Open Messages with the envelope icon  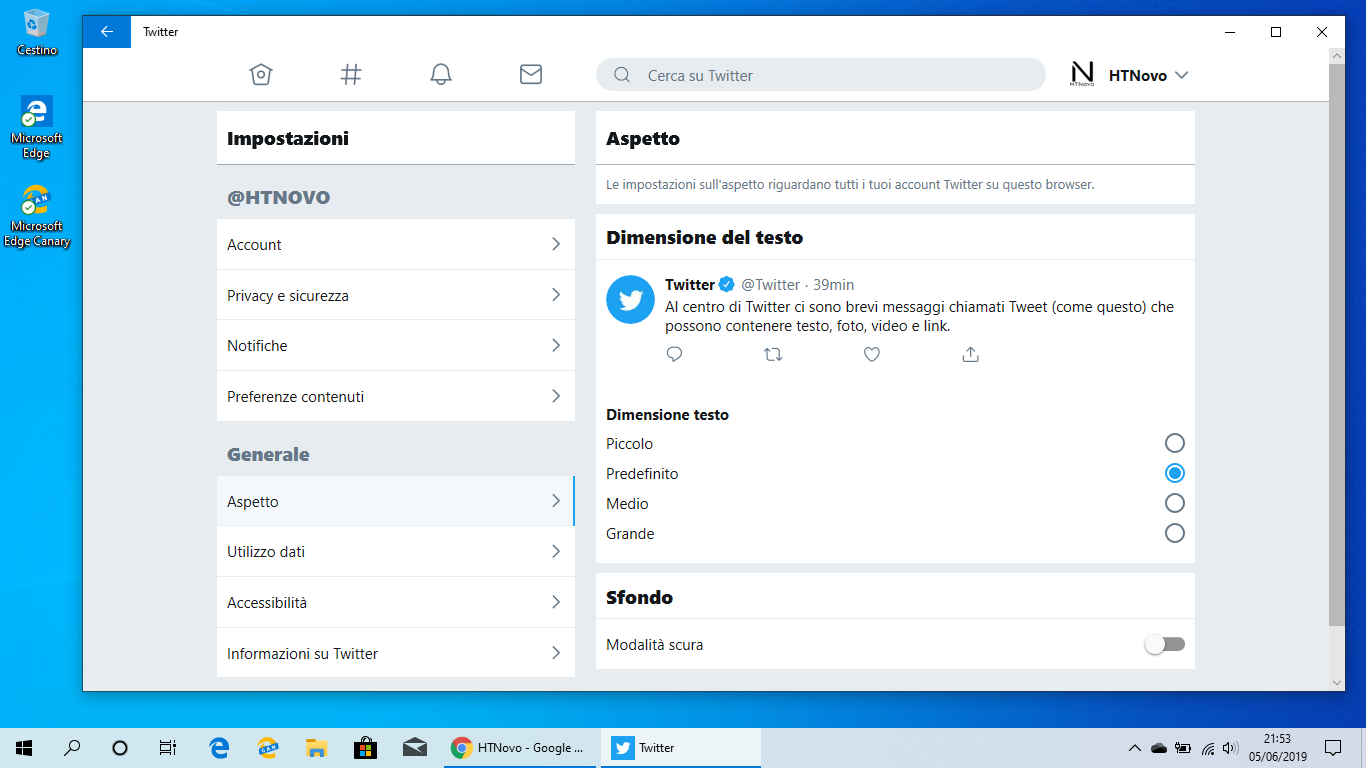(530, 74)
